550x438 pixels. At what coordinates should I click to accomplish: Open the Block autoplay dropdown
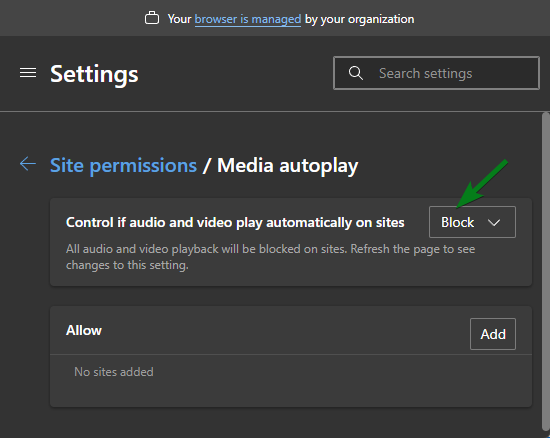[x=472, y=222]
